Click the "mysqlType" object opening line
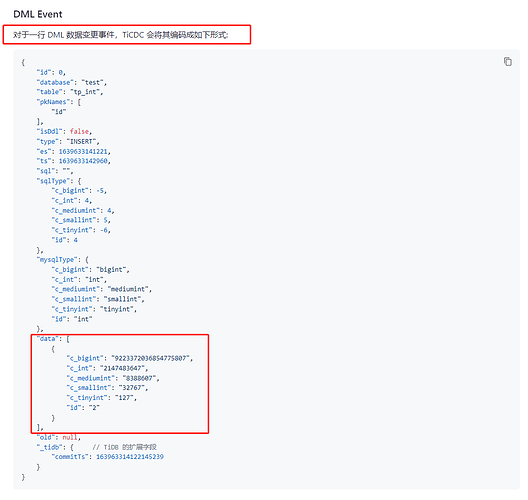The width and height of the screenshot is (528, 500). [63, 260]
